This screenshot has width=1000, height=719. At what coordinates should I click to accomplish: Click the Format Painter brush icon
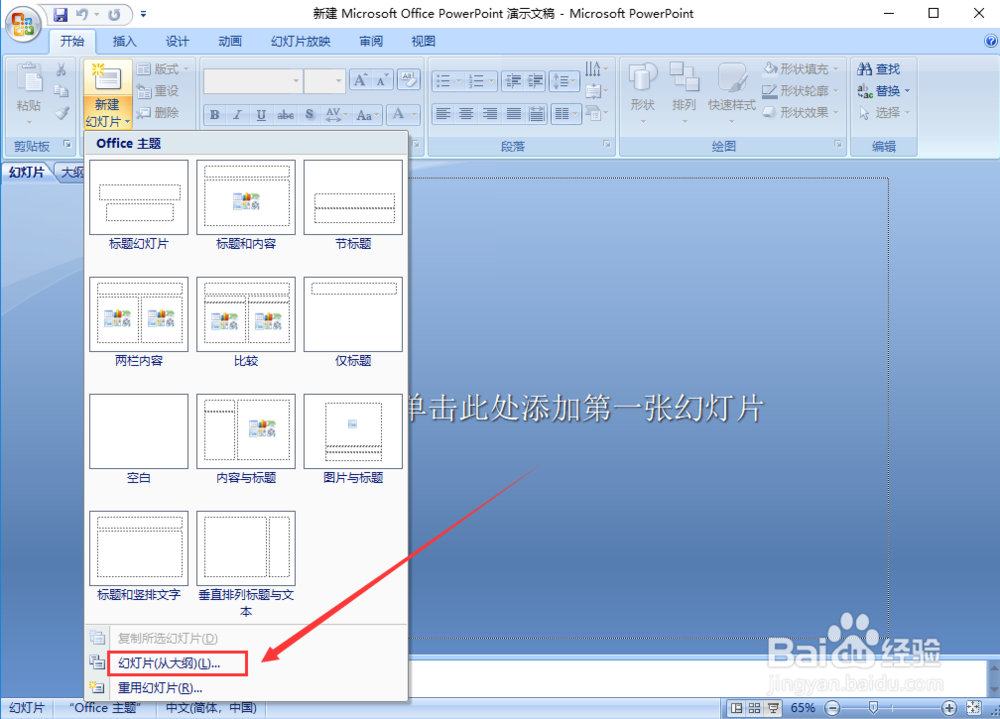pyautogui.click(x=61, y=113)
